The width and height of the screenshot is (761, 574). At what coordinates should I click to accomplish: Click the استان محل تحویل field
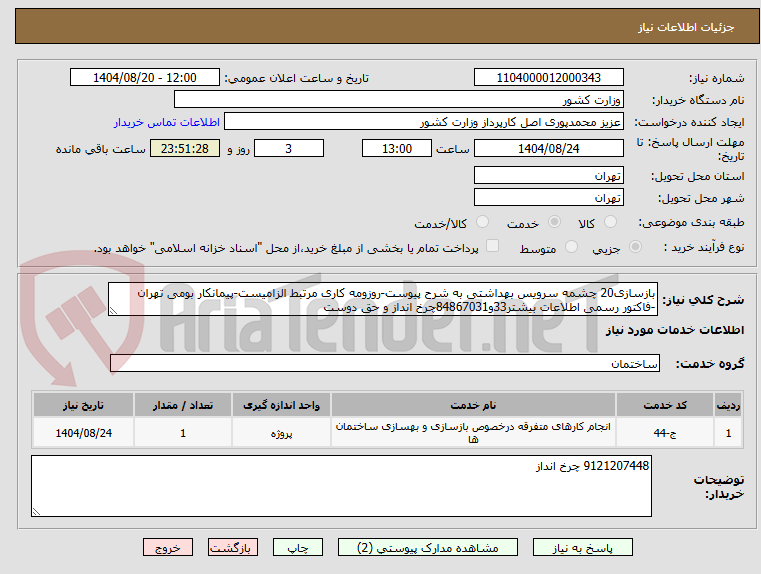pyautogui.click(x=548, y=176)
